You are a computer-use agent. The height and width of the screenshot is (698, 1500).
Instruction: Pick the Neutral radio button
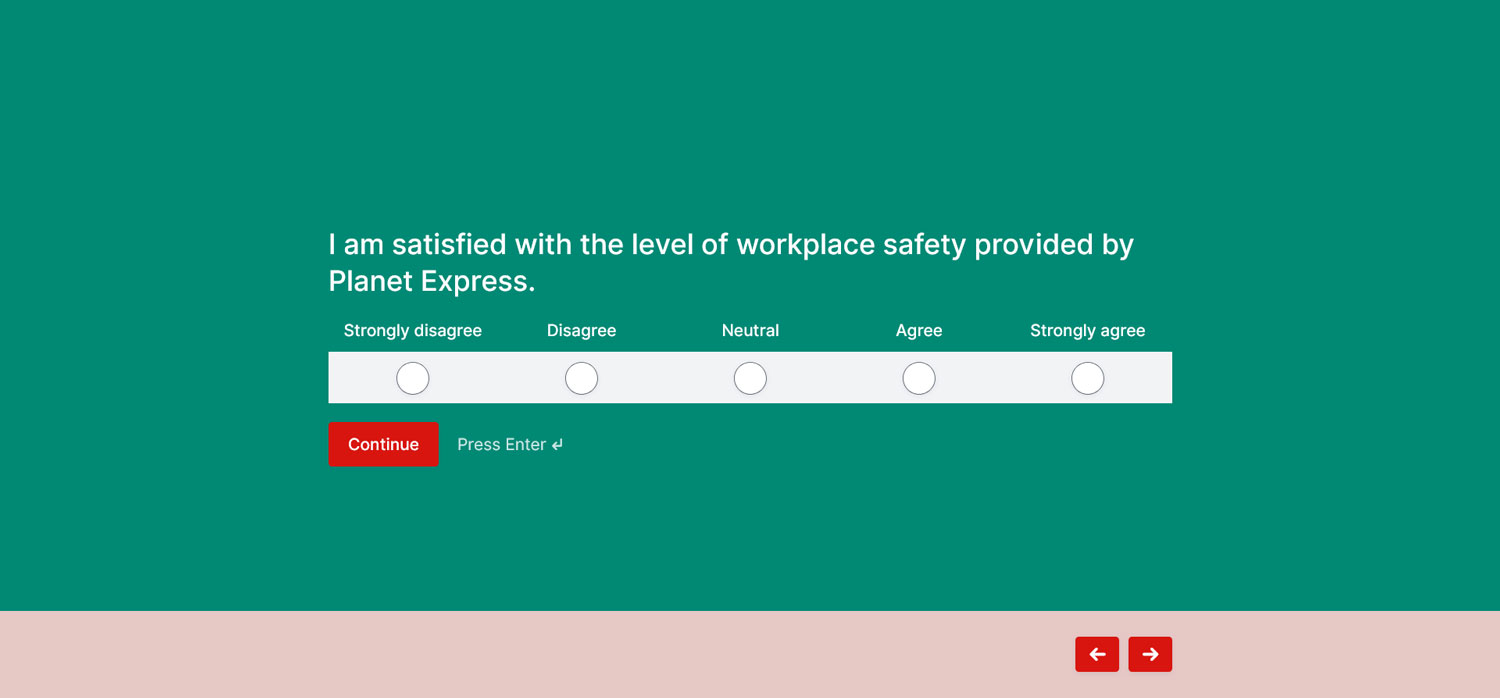[x=750, y=378]
